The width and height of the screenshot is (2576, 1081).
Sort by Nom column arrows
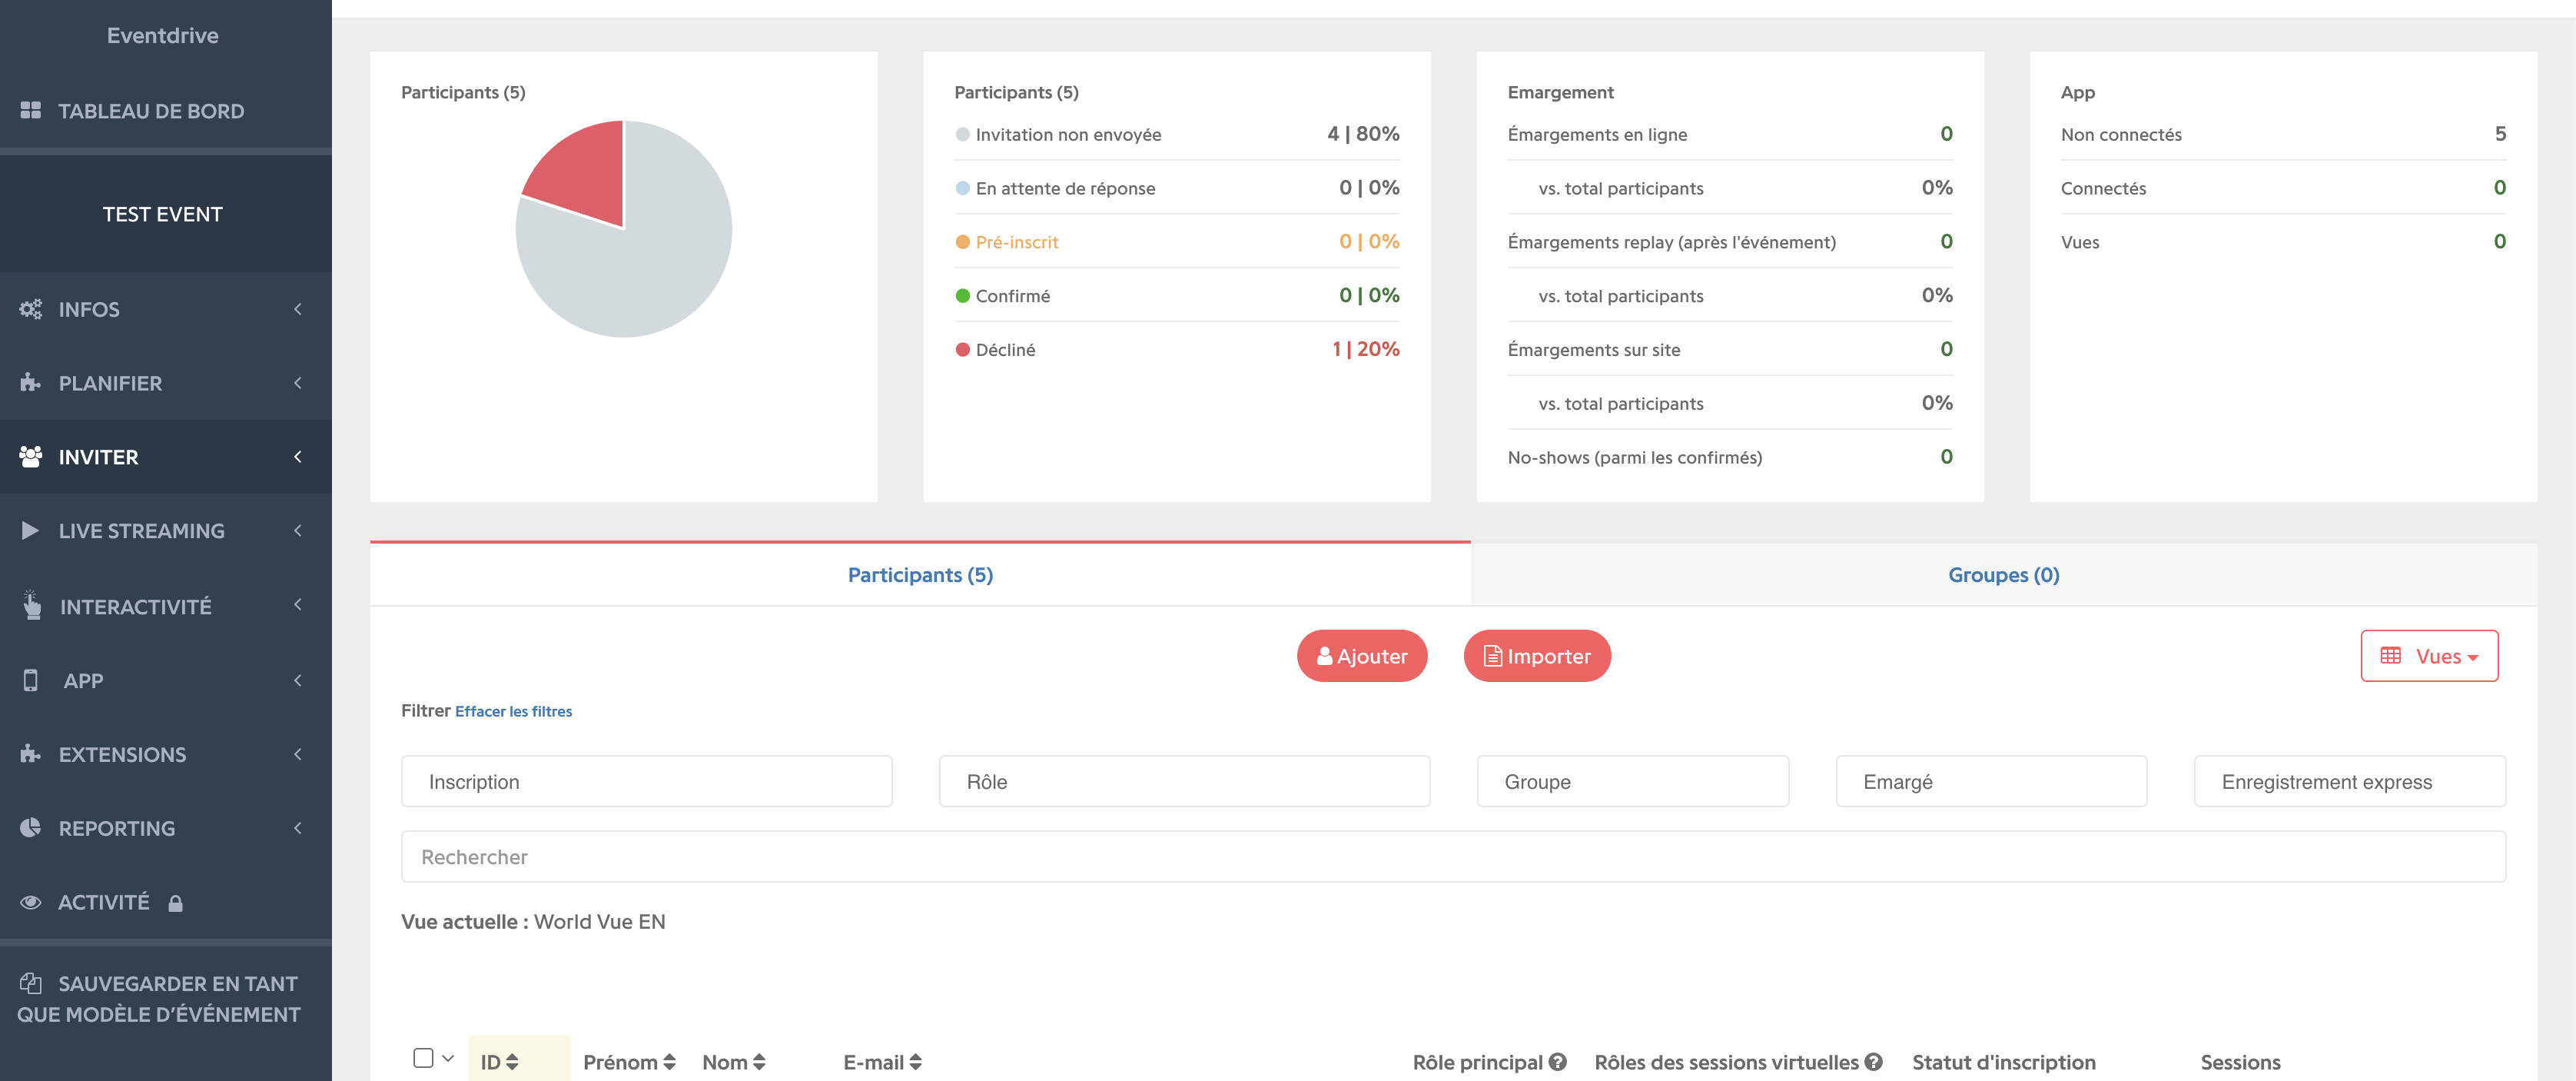[759, 1062]
